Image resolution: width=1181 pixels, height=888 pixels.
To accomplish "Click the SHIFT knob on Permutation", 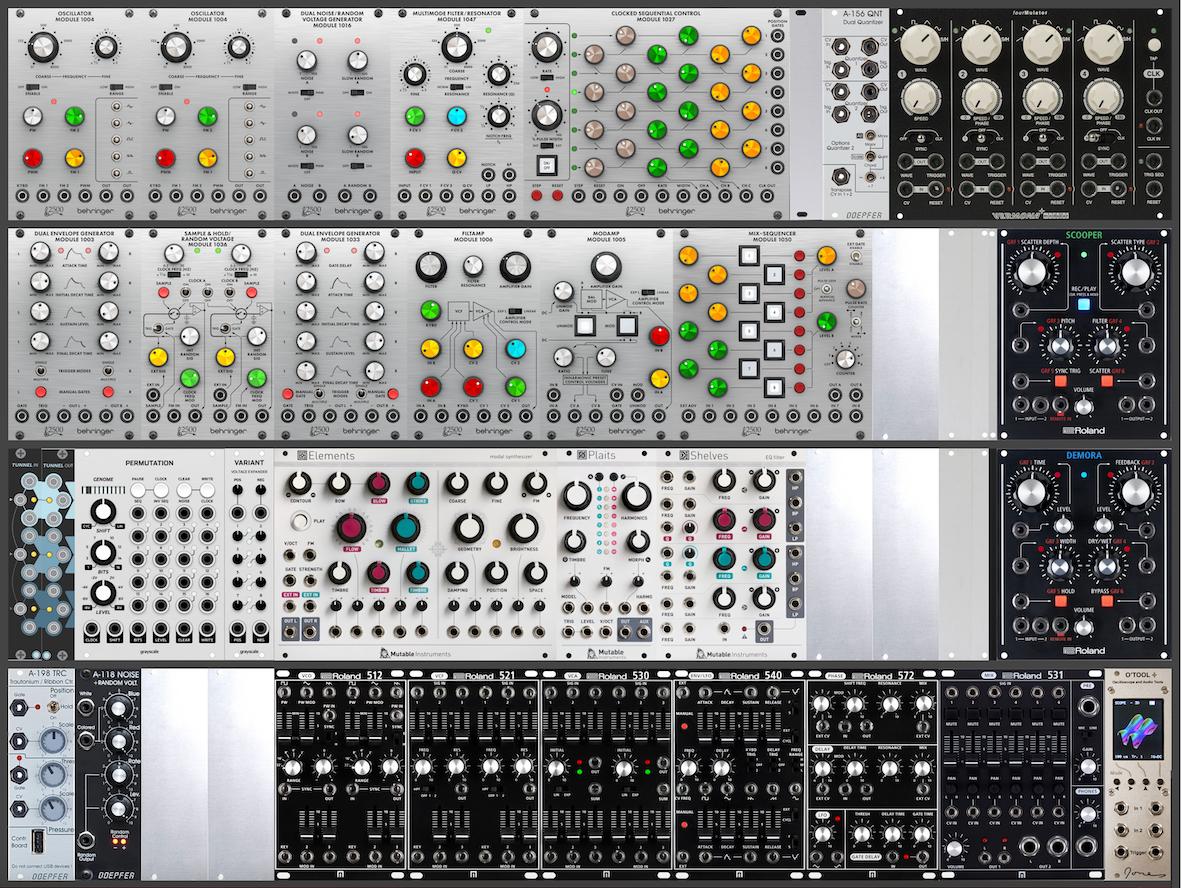I will (103, 512).
